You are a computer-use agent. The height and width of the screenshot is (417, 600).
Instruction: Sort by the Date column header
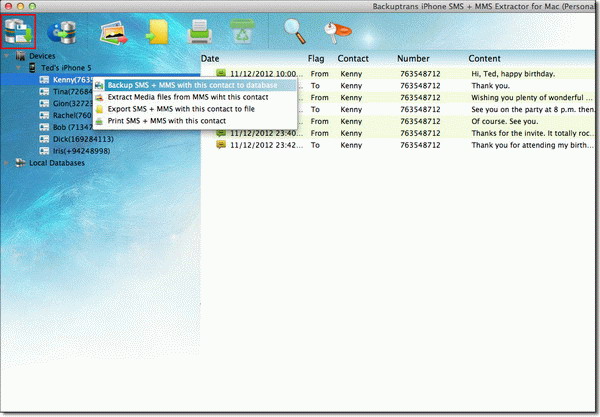[x=210, y=59]
